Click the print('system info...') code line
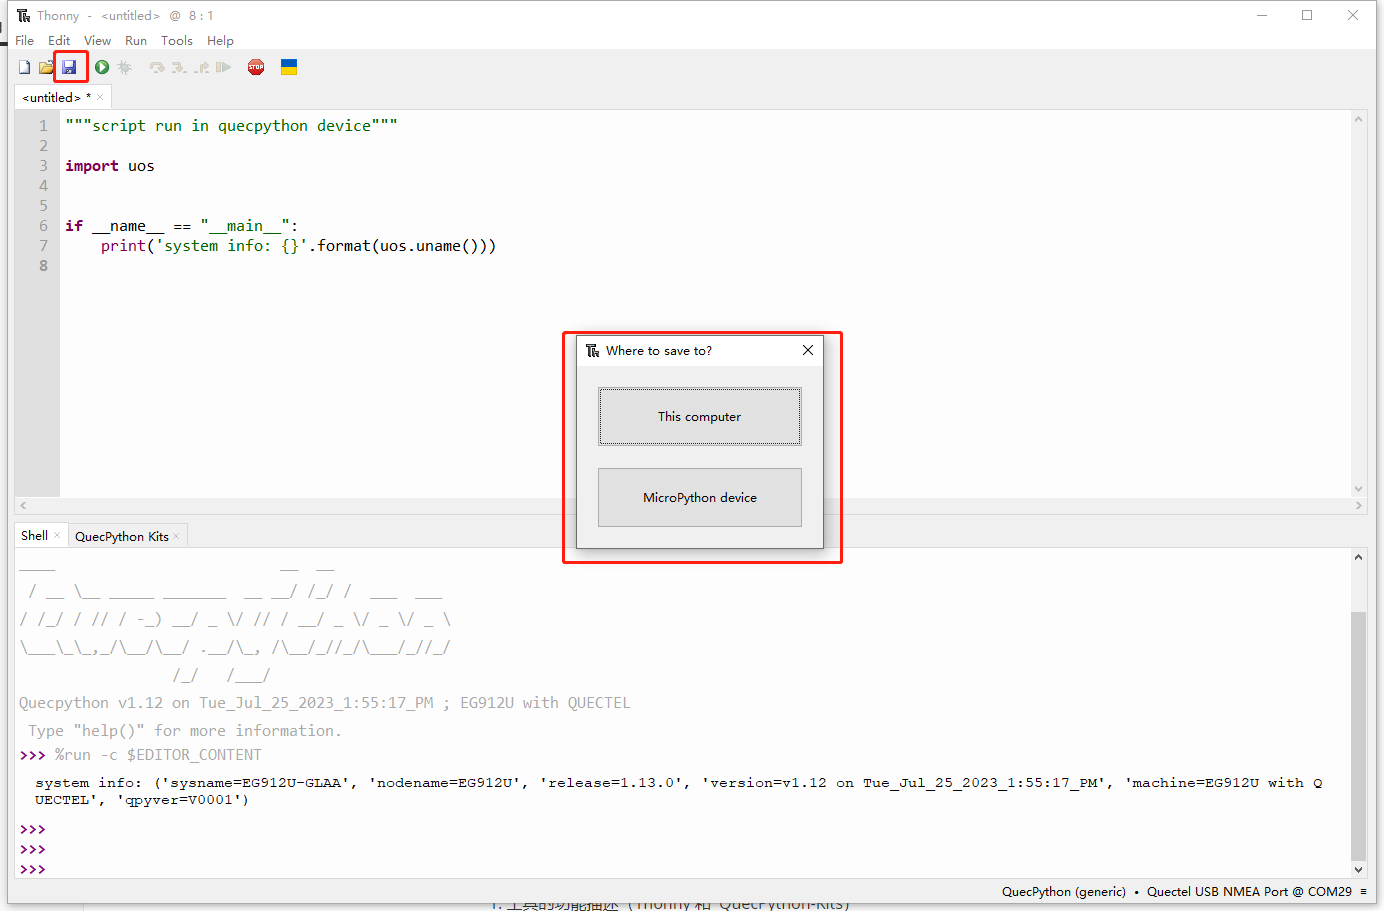This screenshot has width=1384, height=911. (298, 246)
